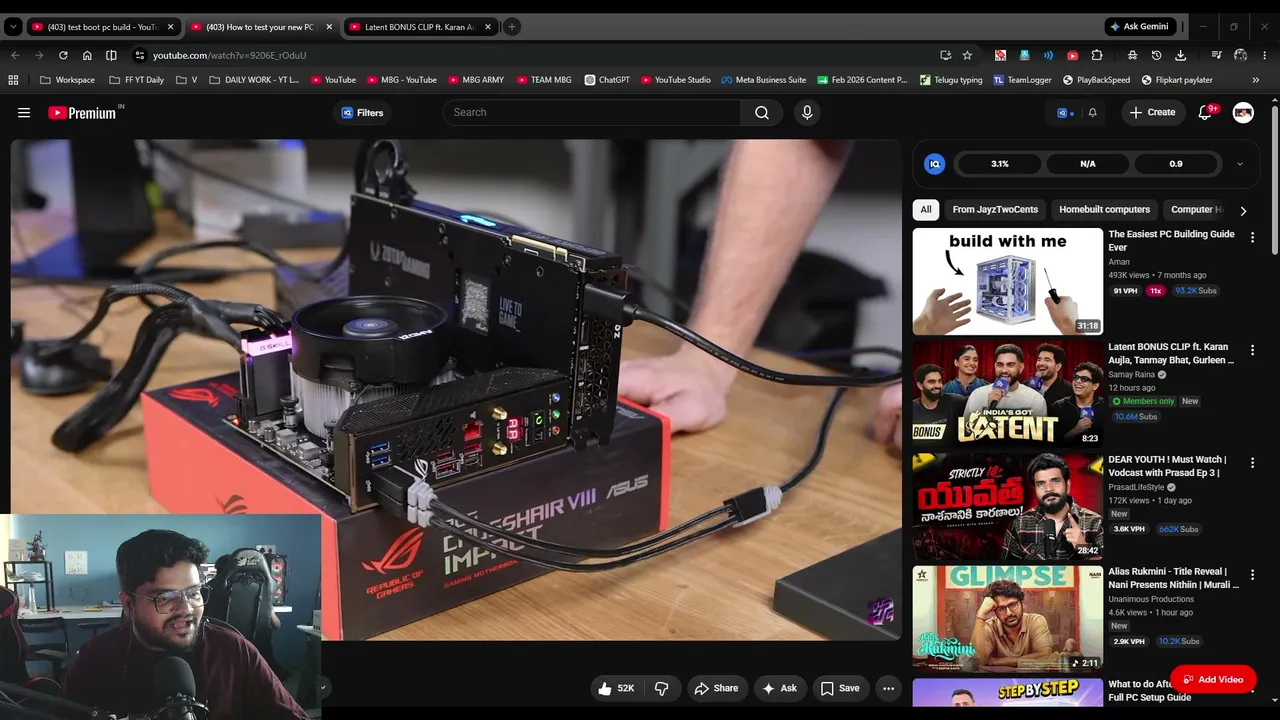Dislike this video
Viewport: 1280px width, 720px height.
(661, 688)
